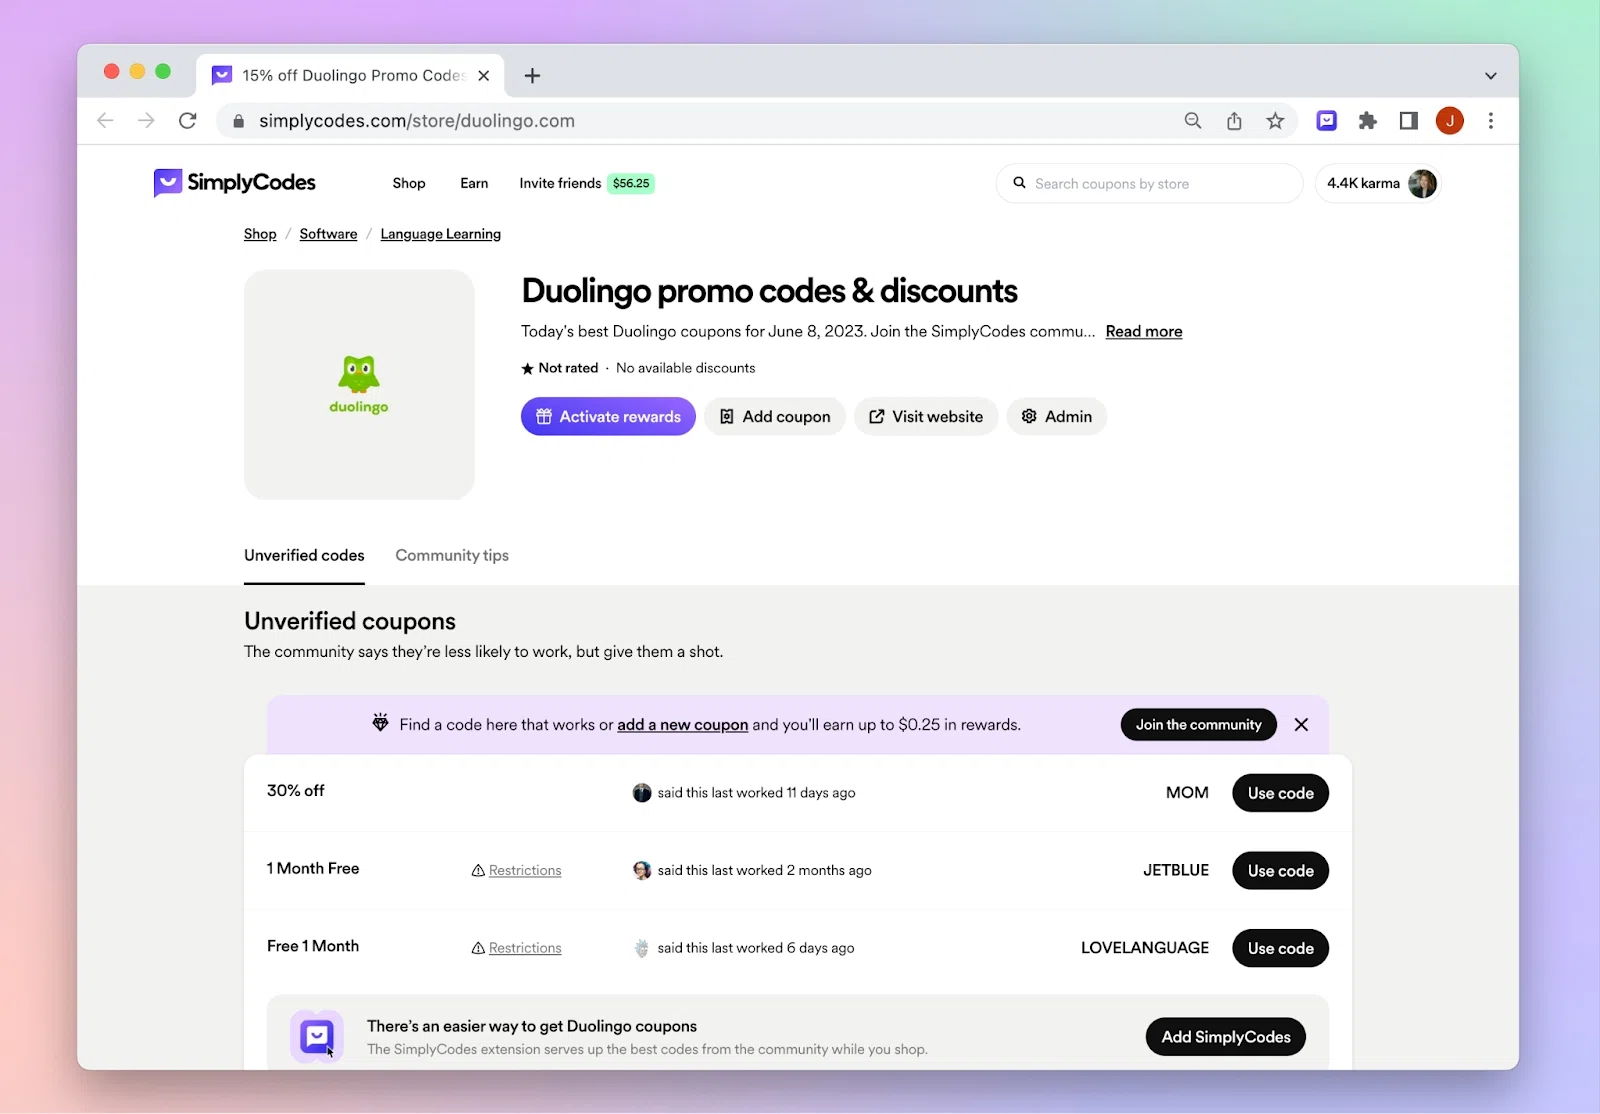Click the Not rated star icon
The image size is (1600, 1114).
[x=527, y=369]
